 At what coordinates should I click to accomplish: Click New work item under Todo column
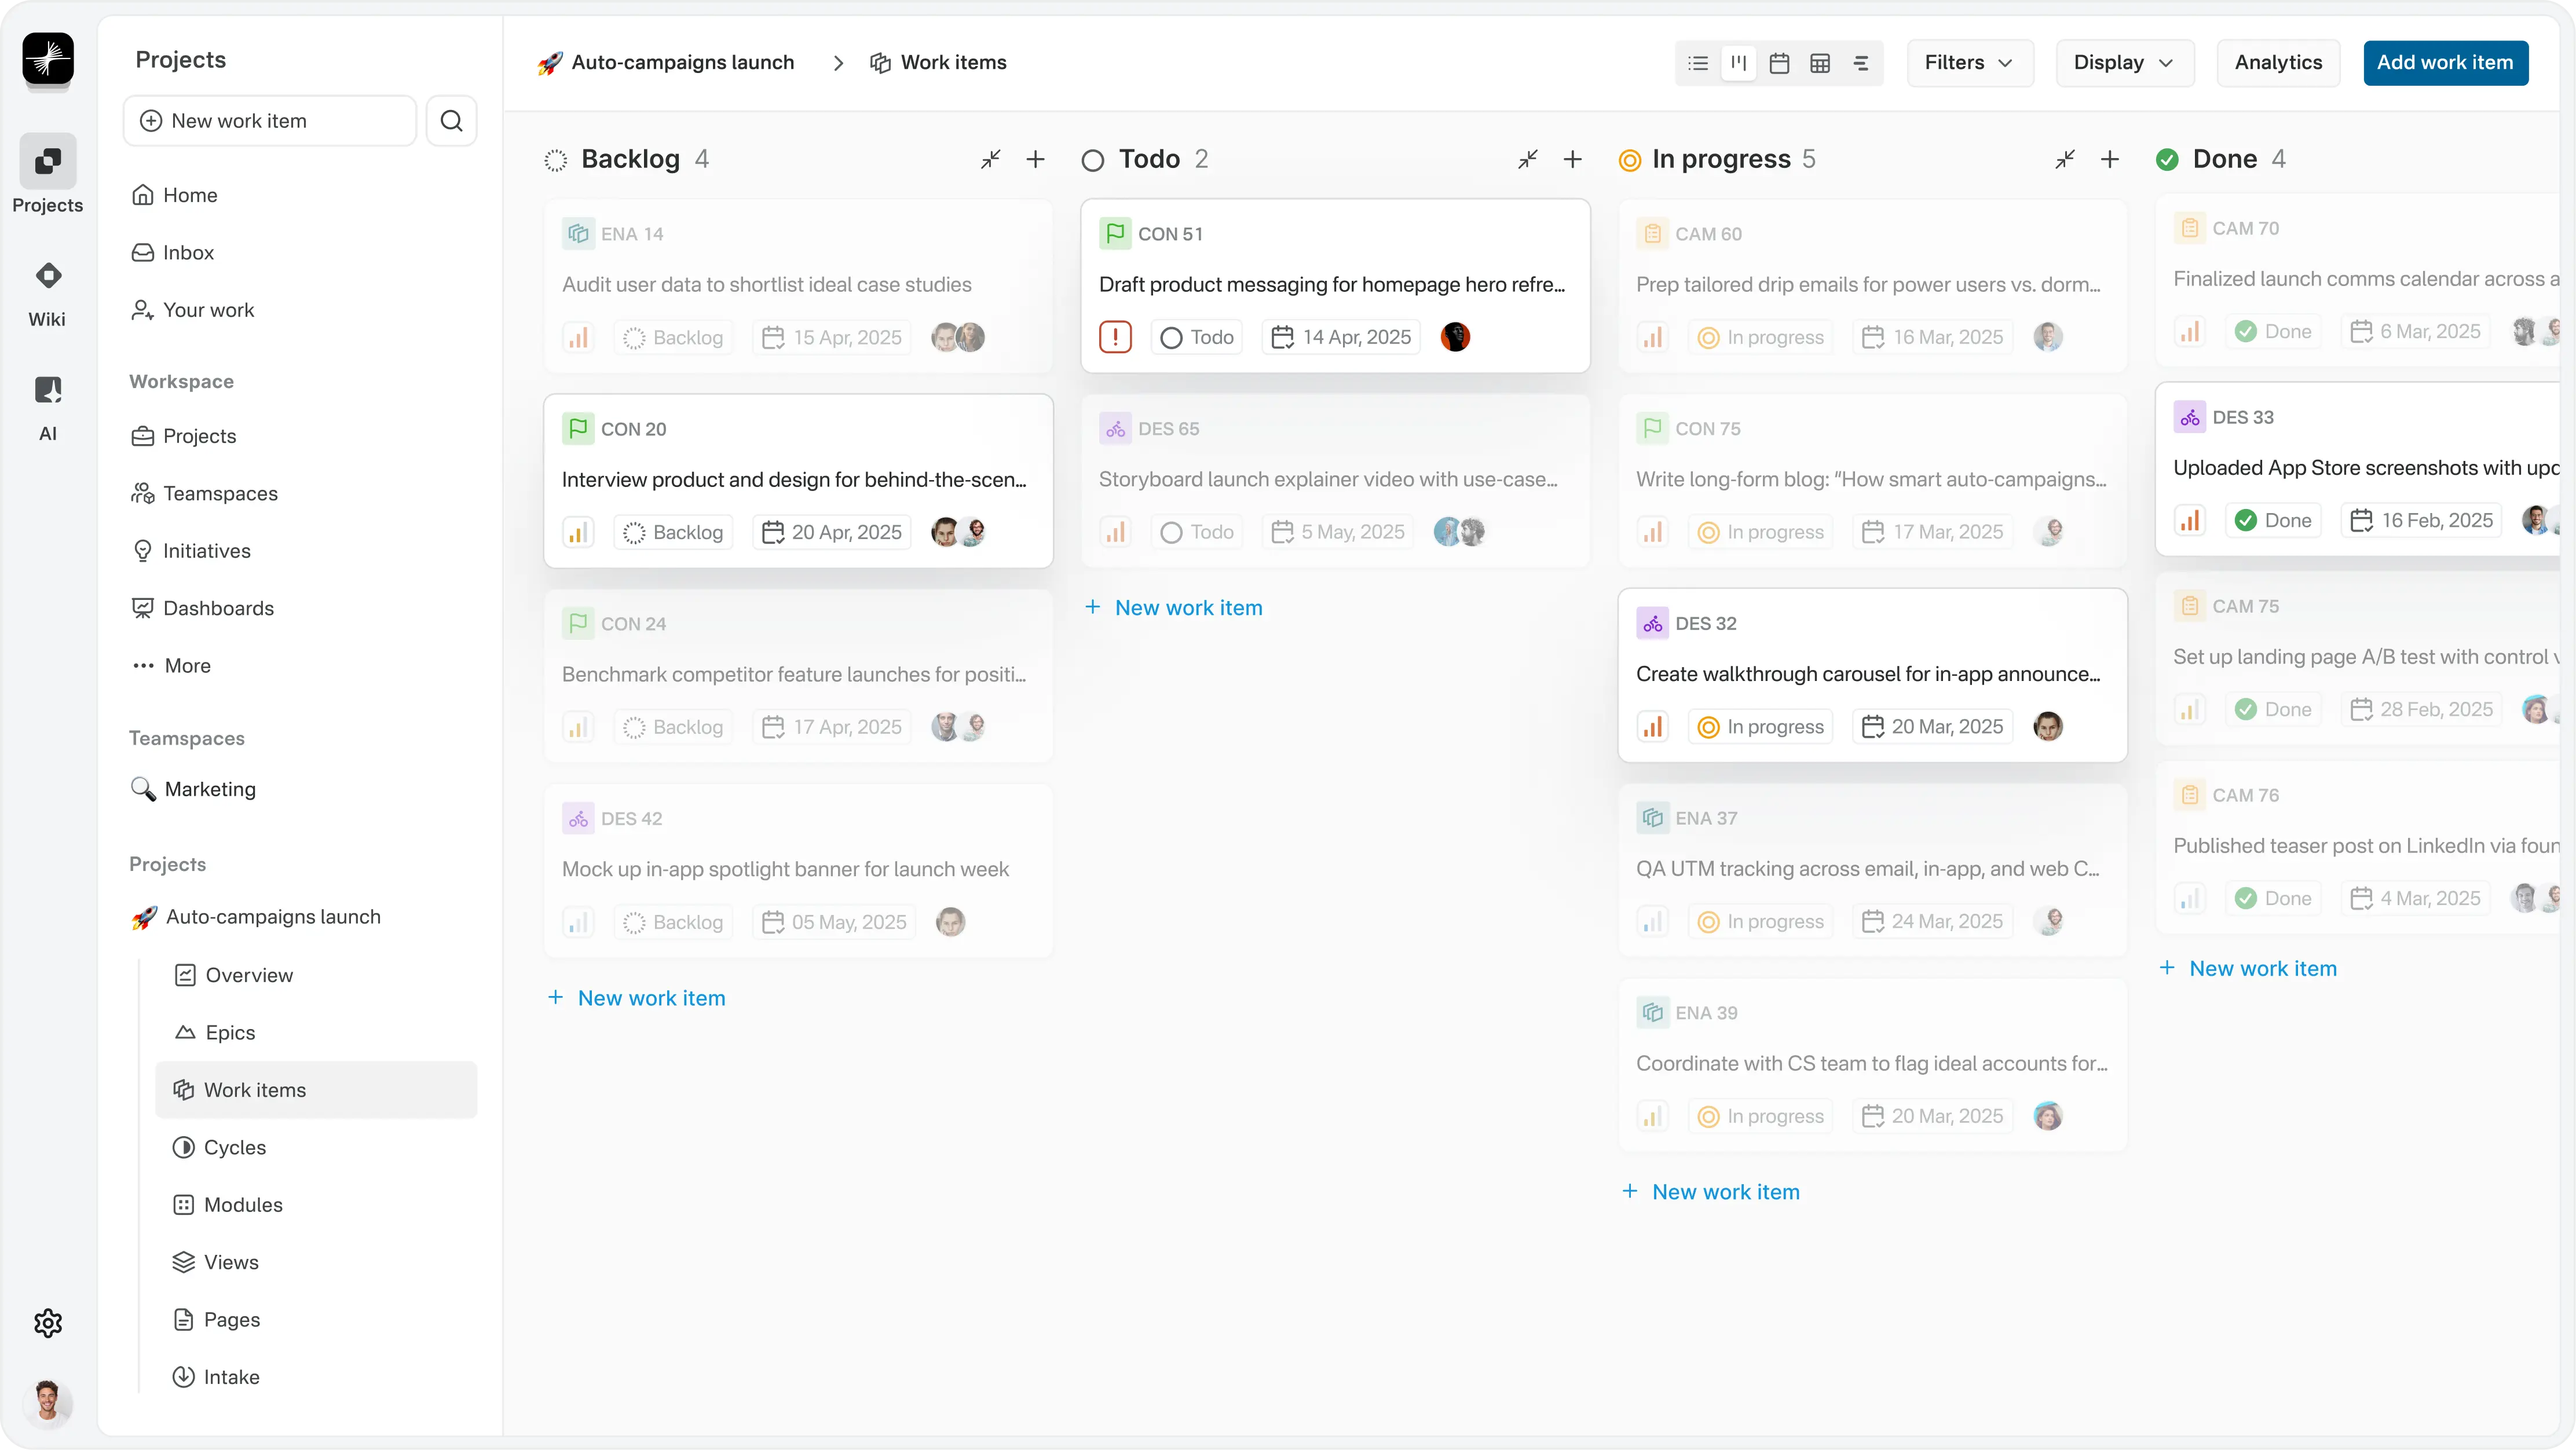pos(1188,608)
